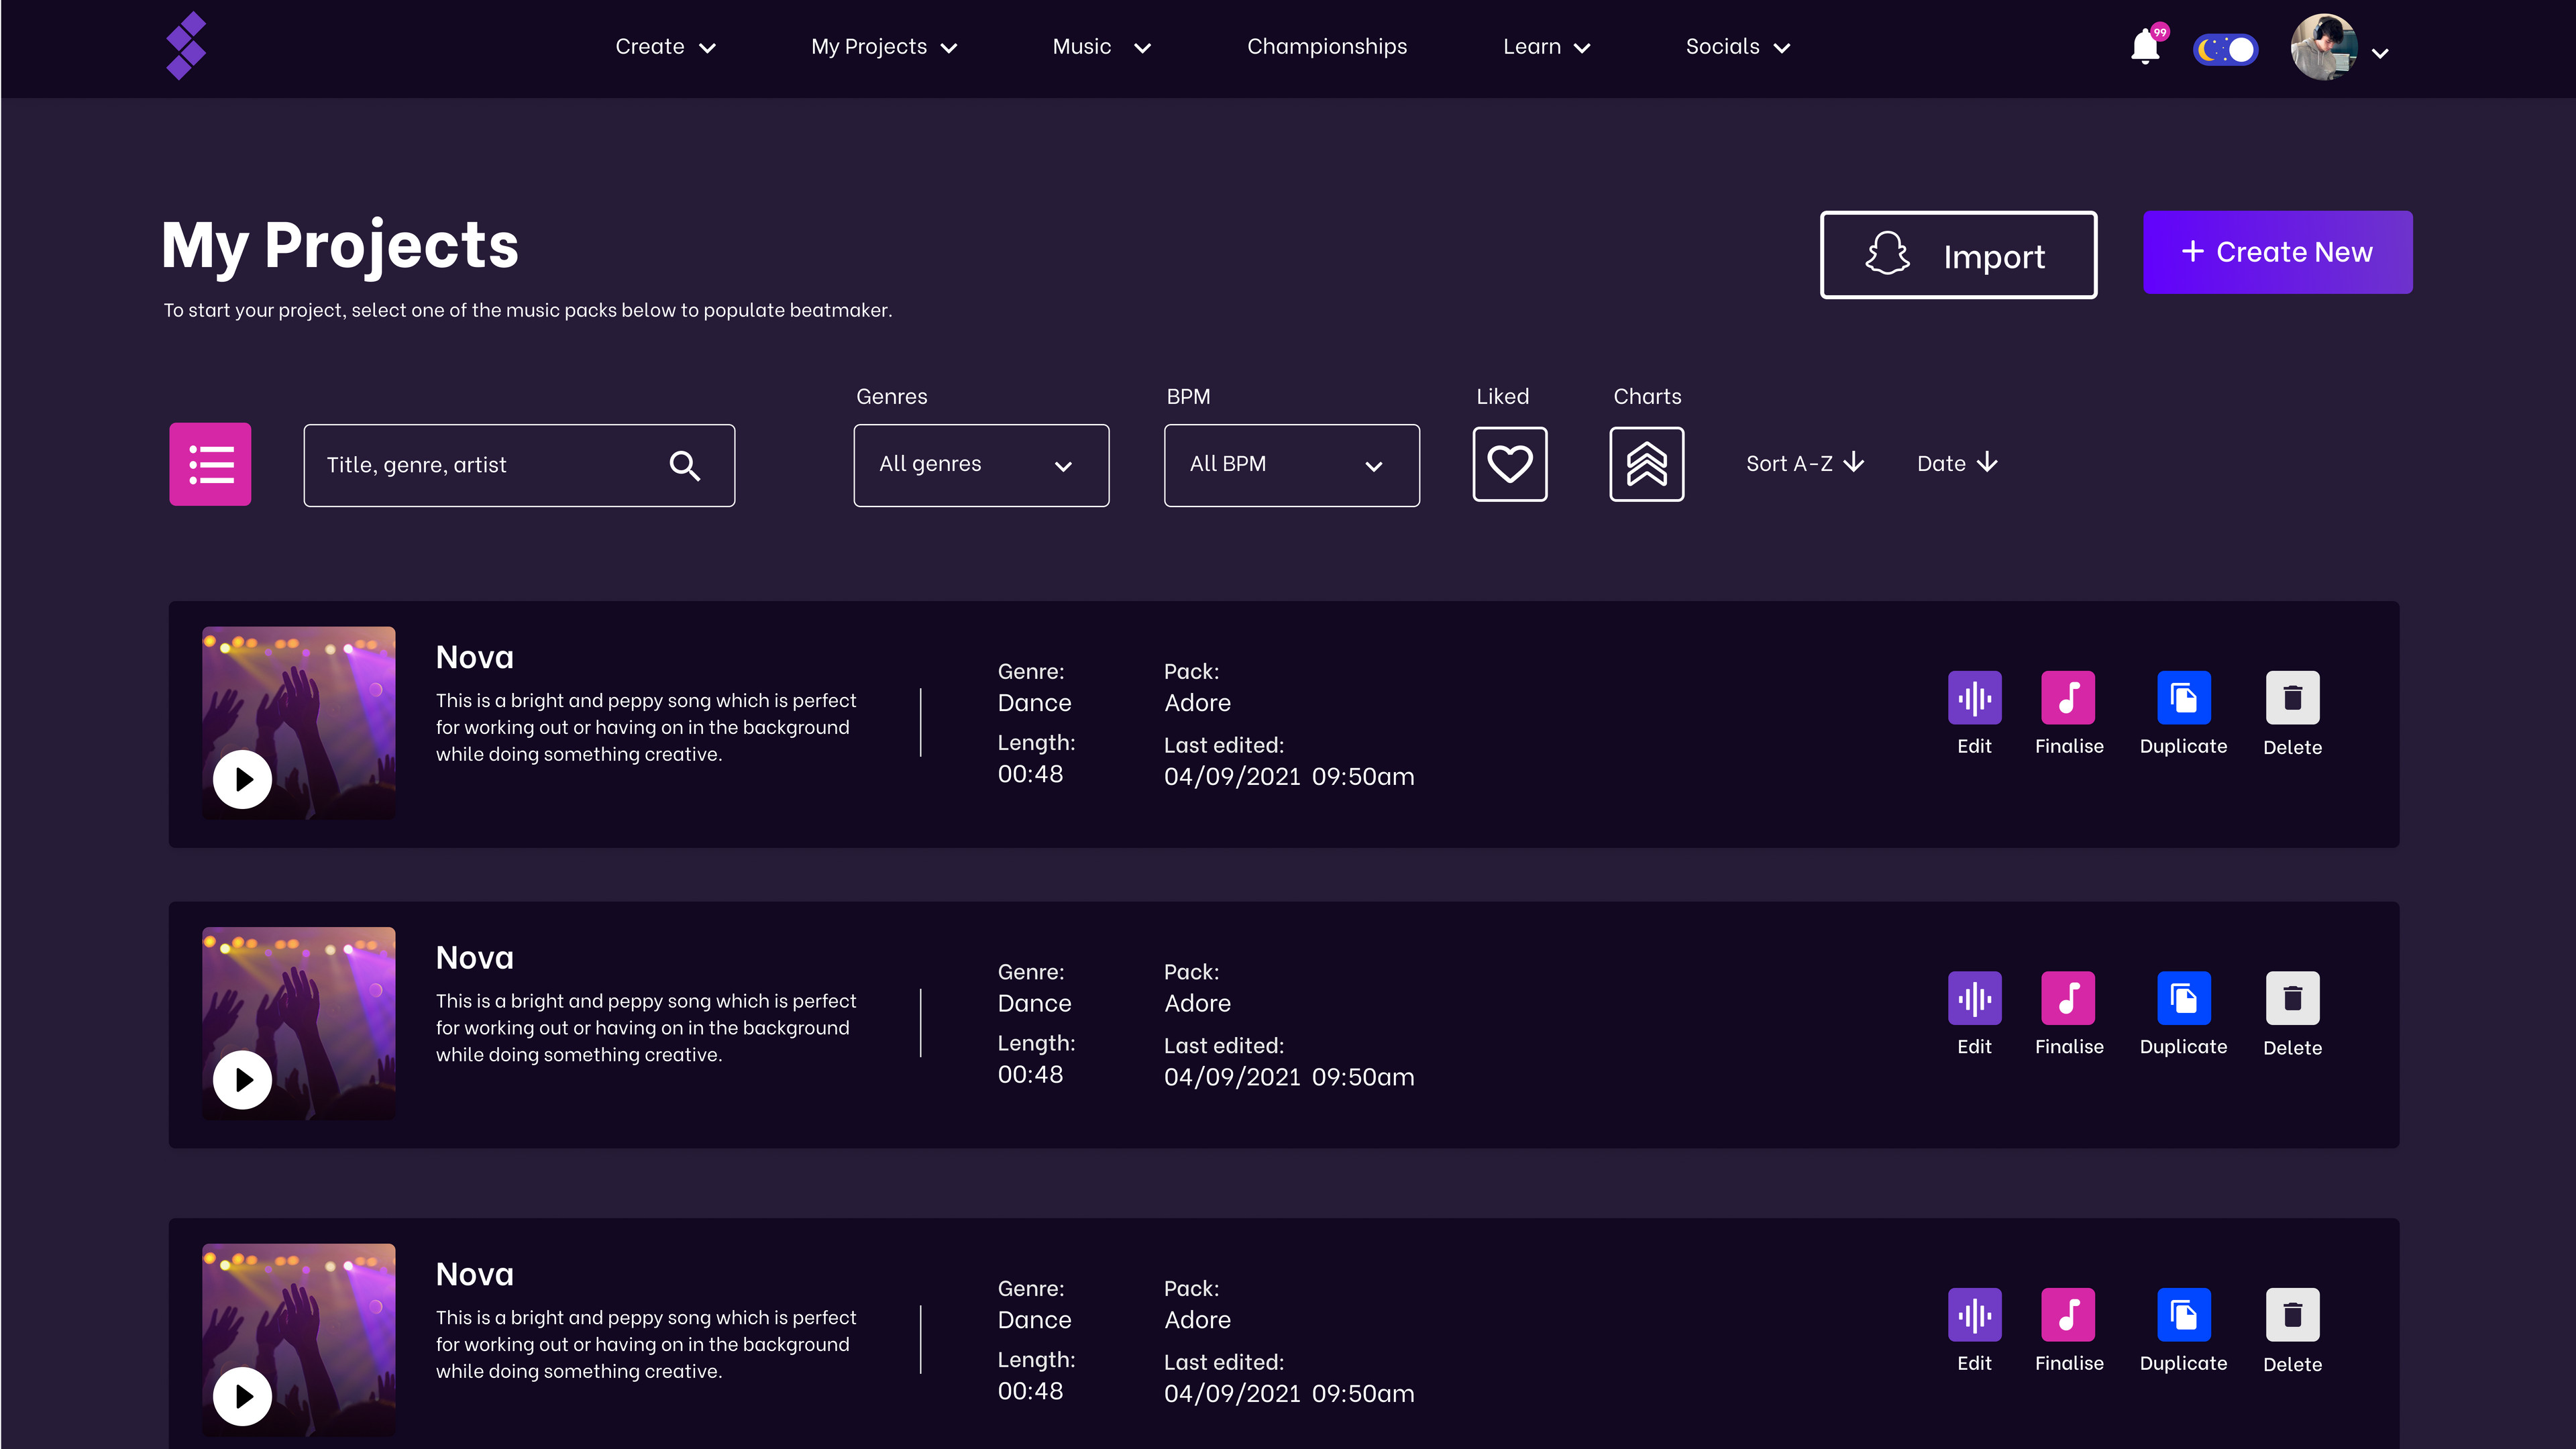Click the Duplicate icon on the third Nova

(2184, 1314)
